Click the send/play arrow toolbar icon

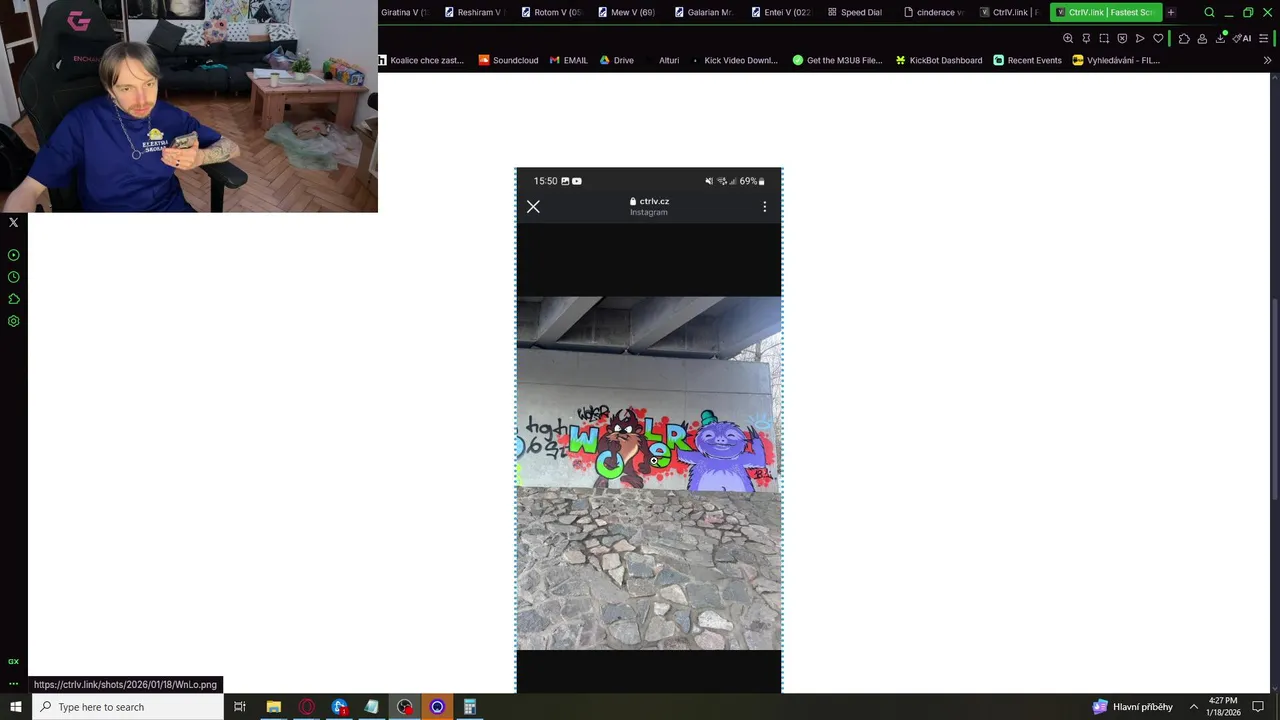tap(1140, 38)
